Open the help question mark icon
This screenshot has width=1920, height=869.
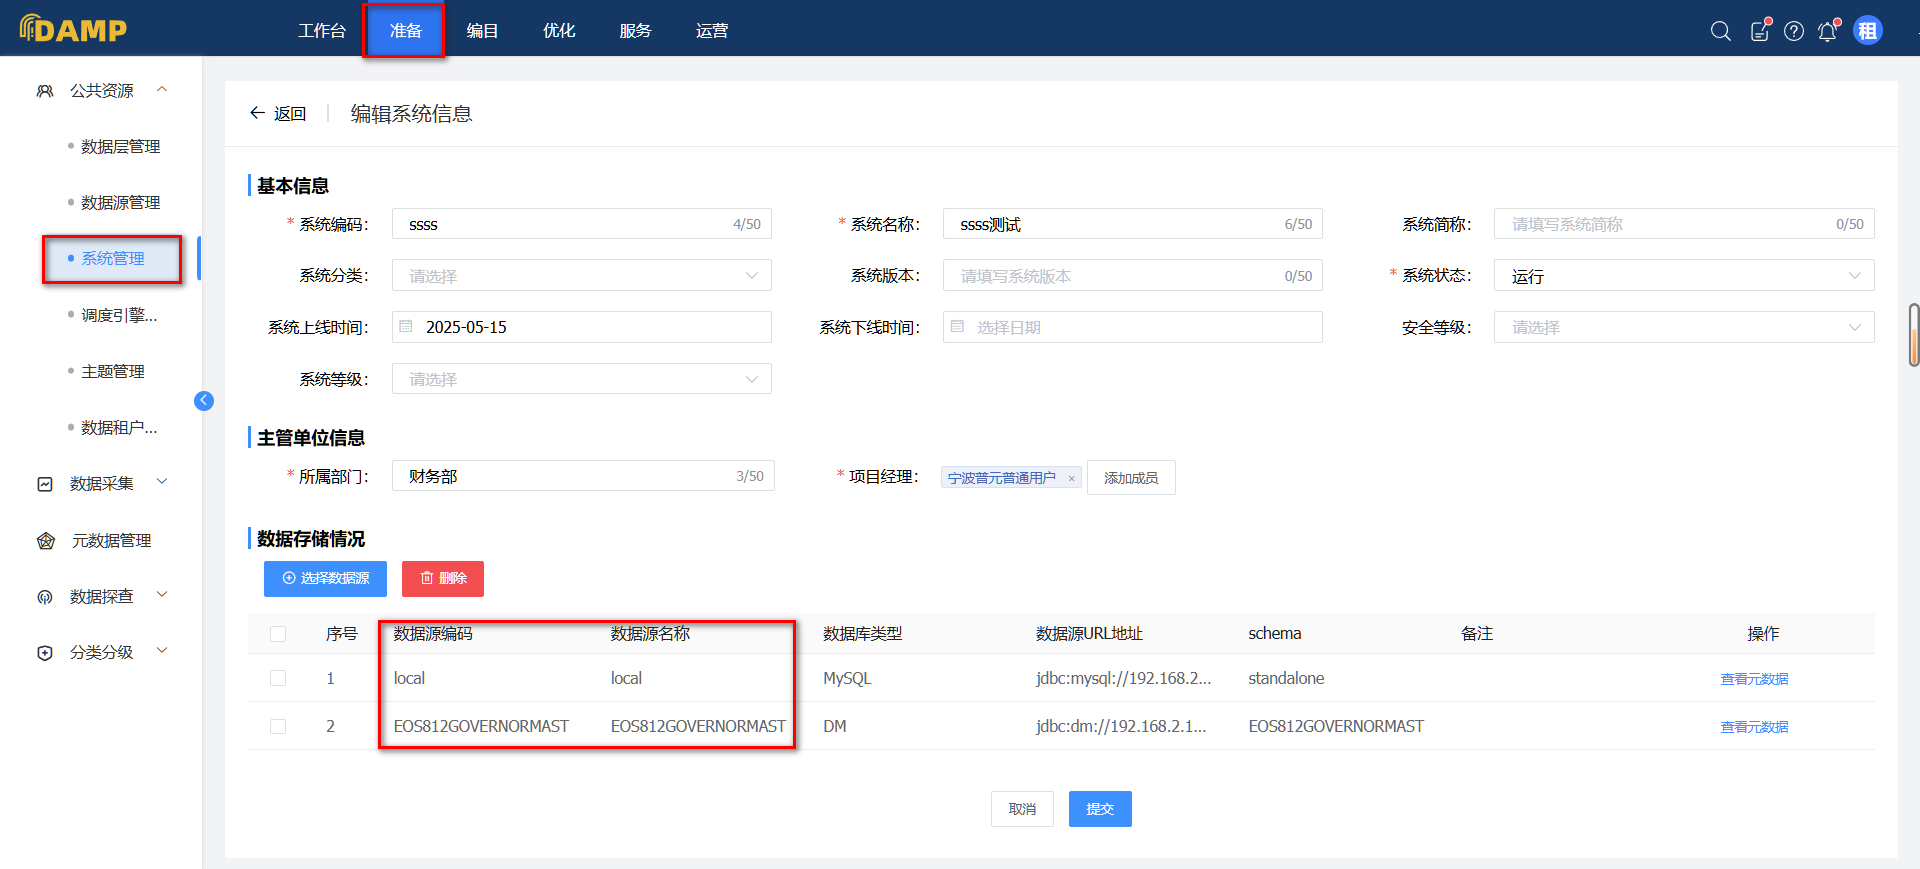1794,31
